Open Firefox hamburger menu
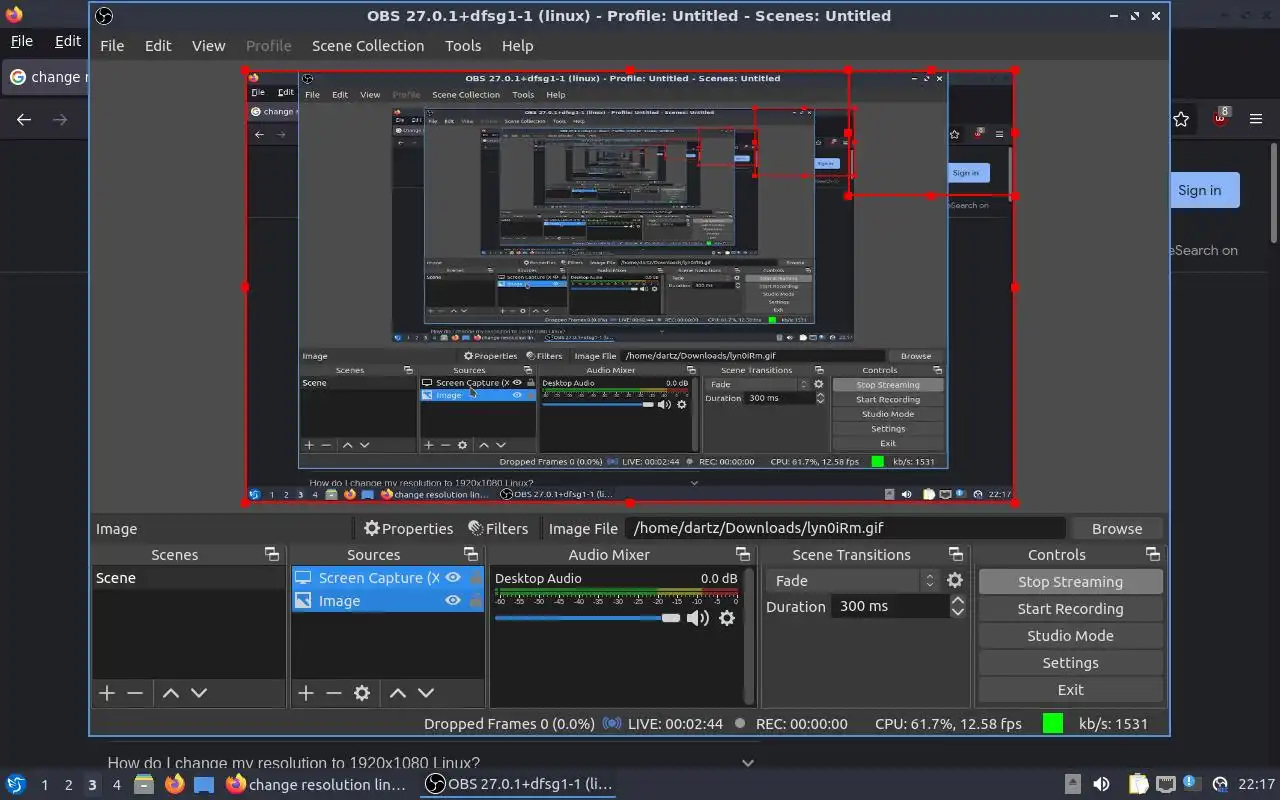 (x=1256, y=119)
